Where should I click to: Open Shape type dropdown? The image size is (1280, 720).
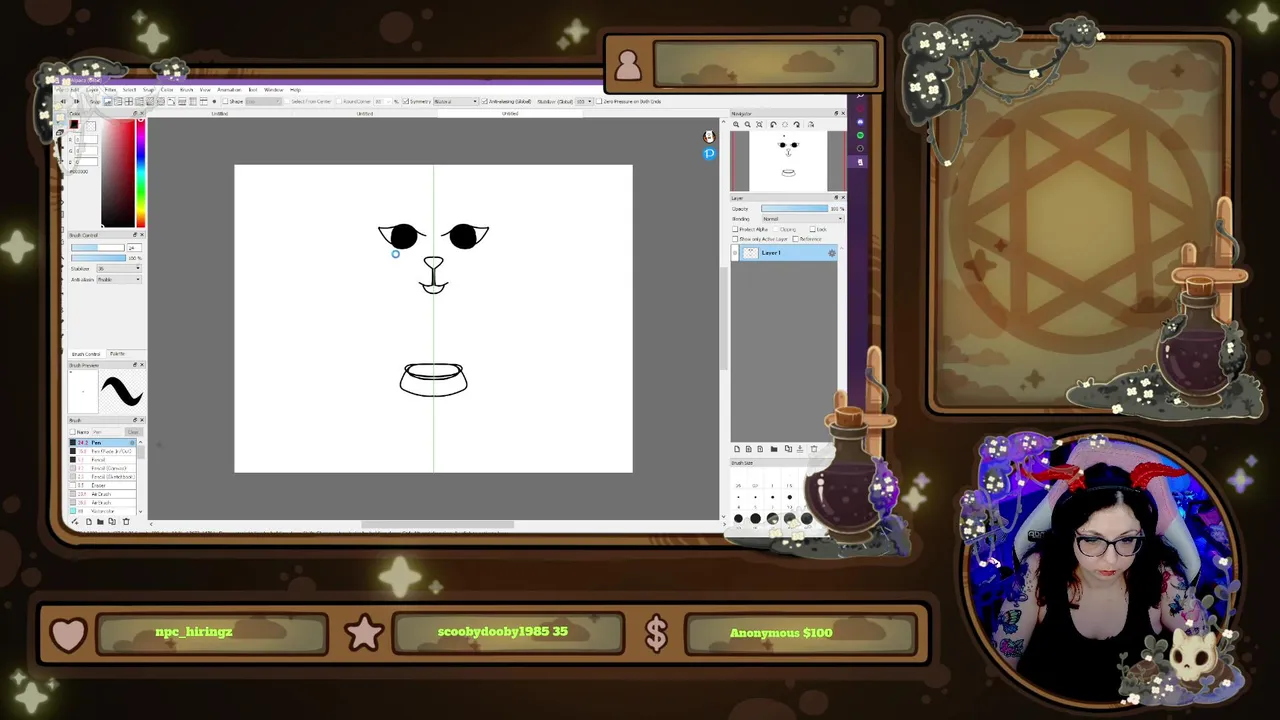point(263,101)
